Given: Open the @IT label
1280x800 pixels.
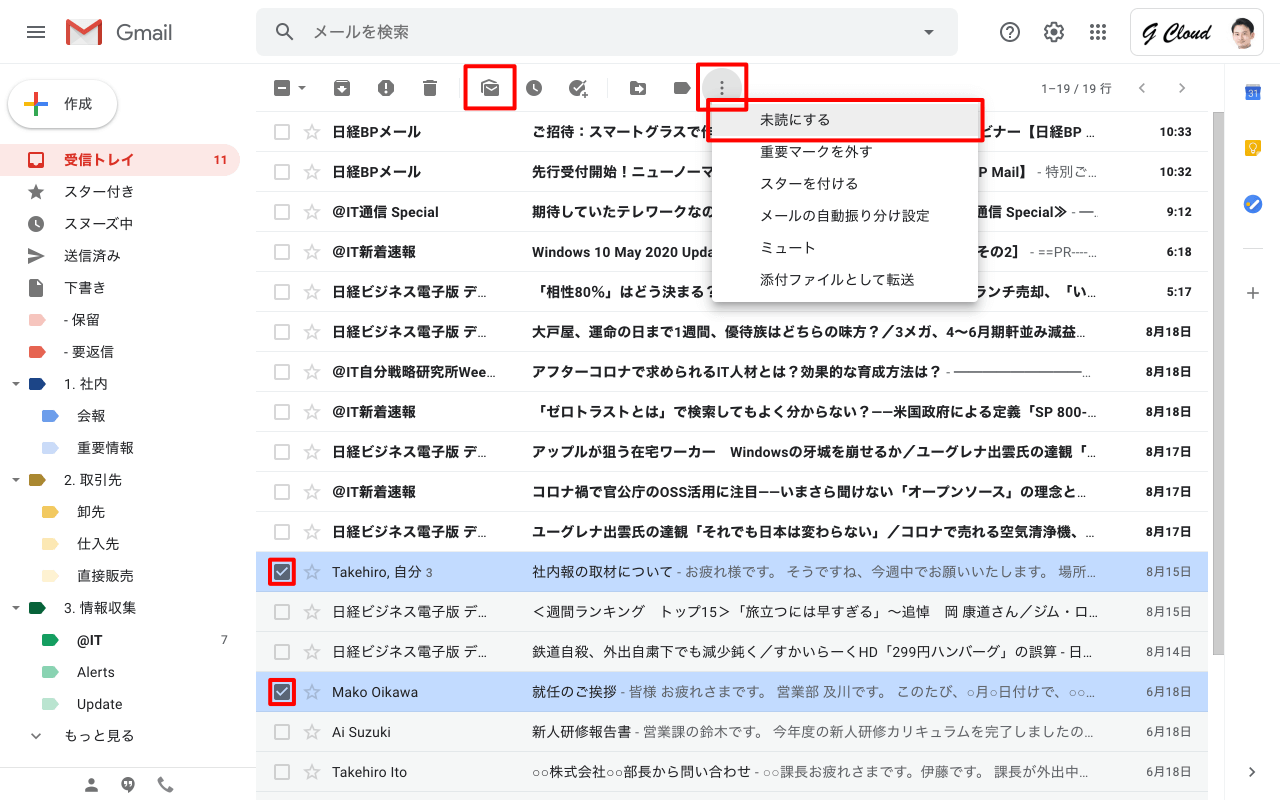Looking at the screenshot, I should 120,640.
